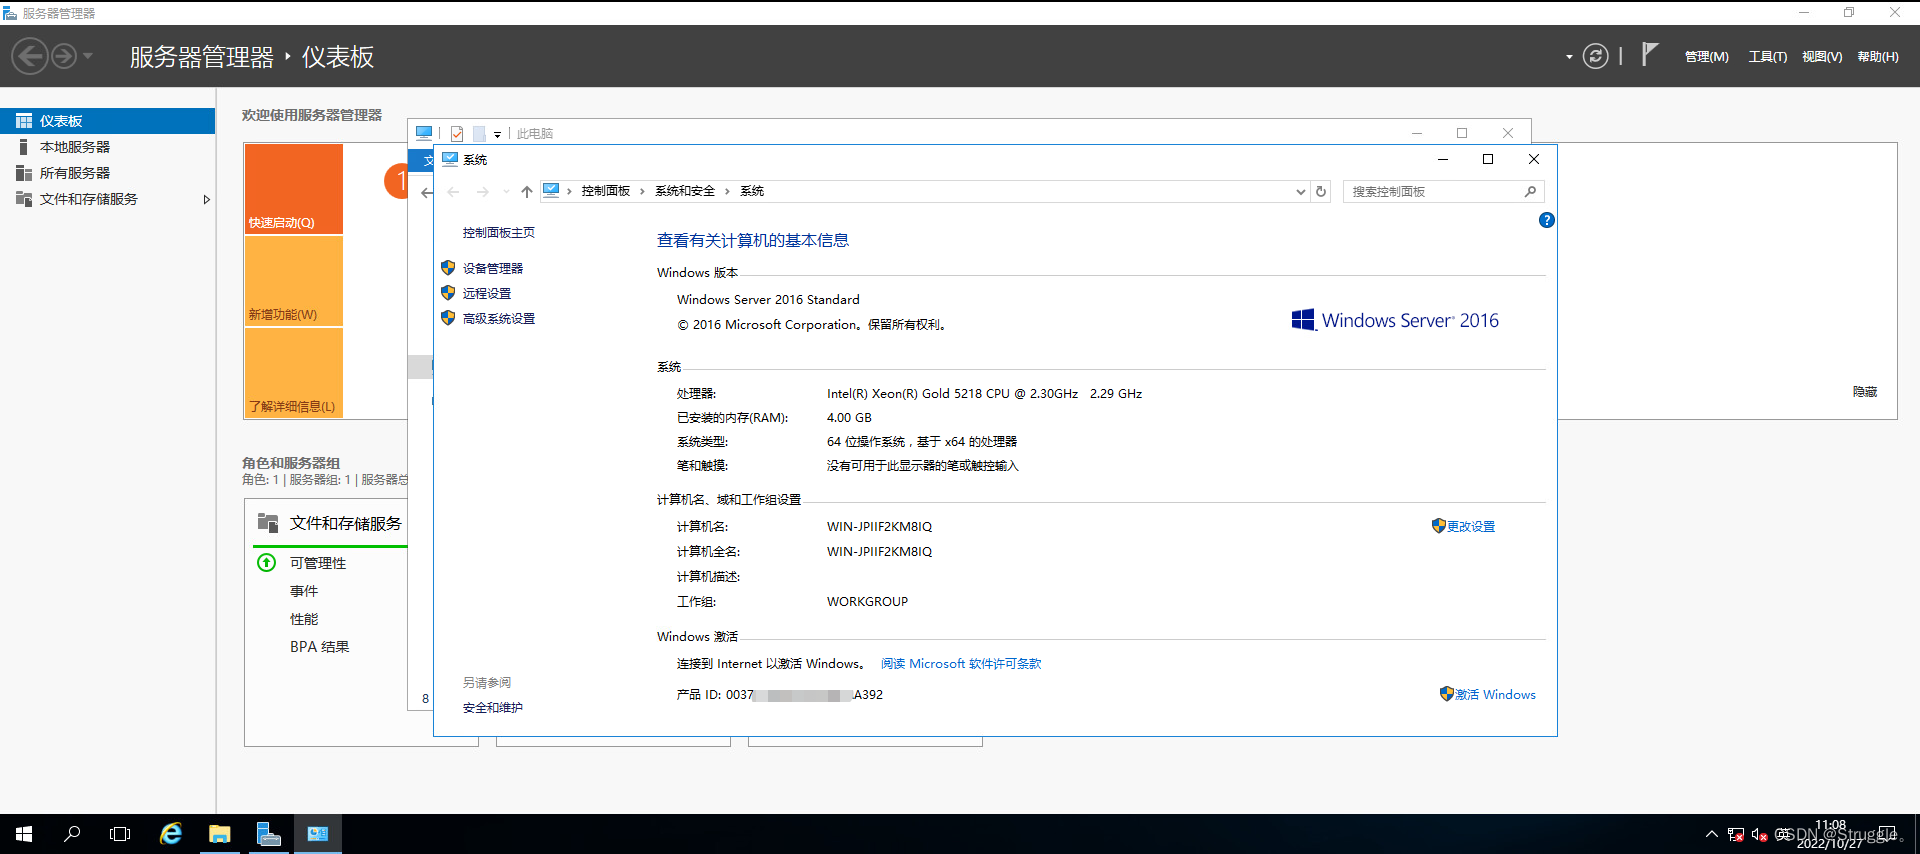Refresh the System control panel page
The height and width of the screenshot is (854, 1920).
click(1321, 191)
